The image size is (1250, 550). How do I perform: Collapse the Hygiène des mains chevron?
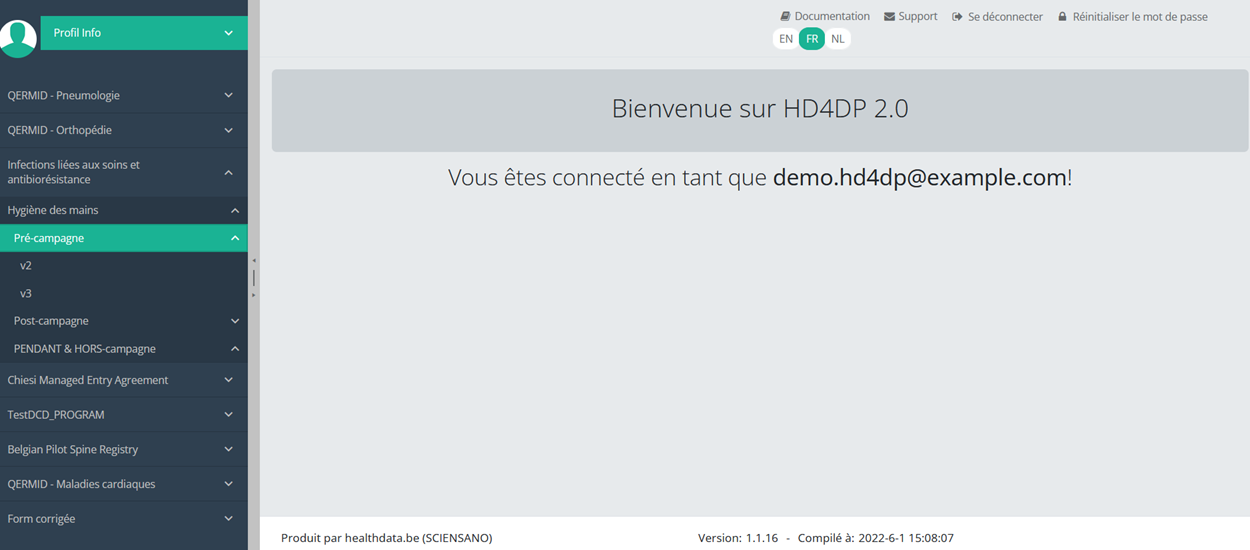click(235, 211)
